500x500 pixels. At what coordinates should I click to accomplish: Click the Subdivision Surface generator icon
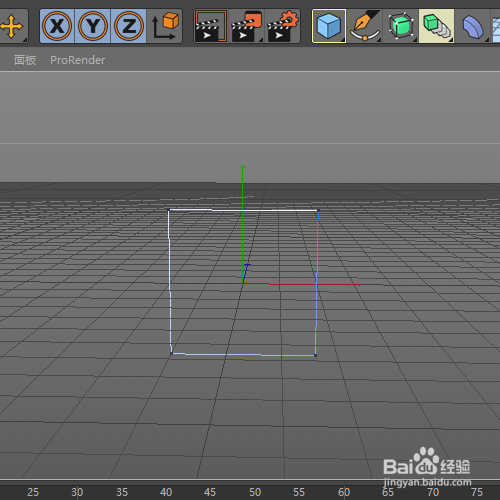click(401, 26)
